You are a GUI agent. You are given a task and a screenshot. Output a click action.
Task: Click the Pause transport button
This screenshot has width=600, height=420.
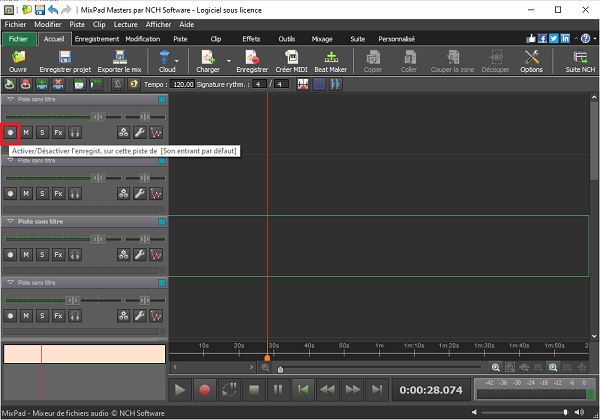(x=278, y=390)
